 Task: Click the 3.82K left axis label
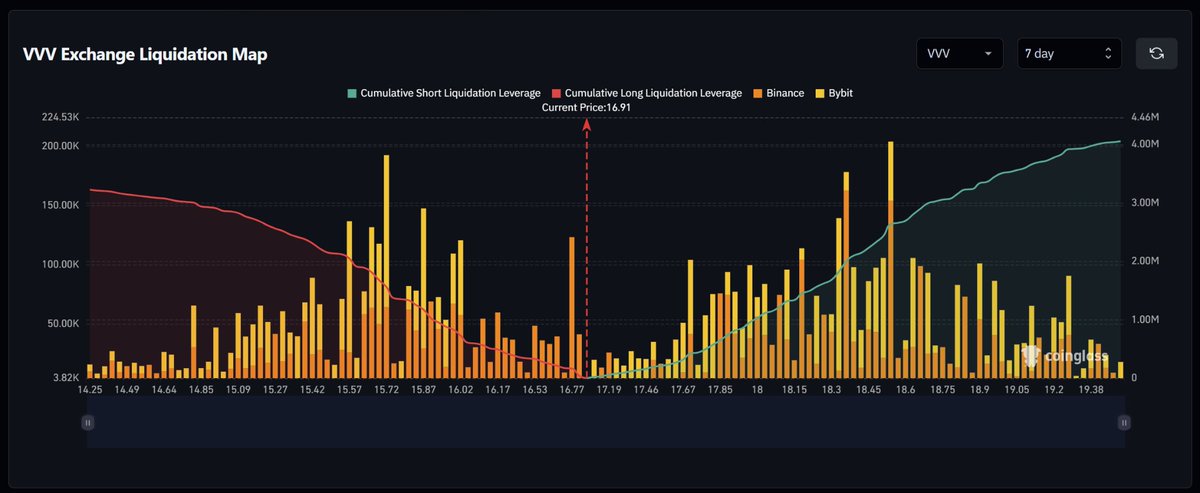point(65,378)
